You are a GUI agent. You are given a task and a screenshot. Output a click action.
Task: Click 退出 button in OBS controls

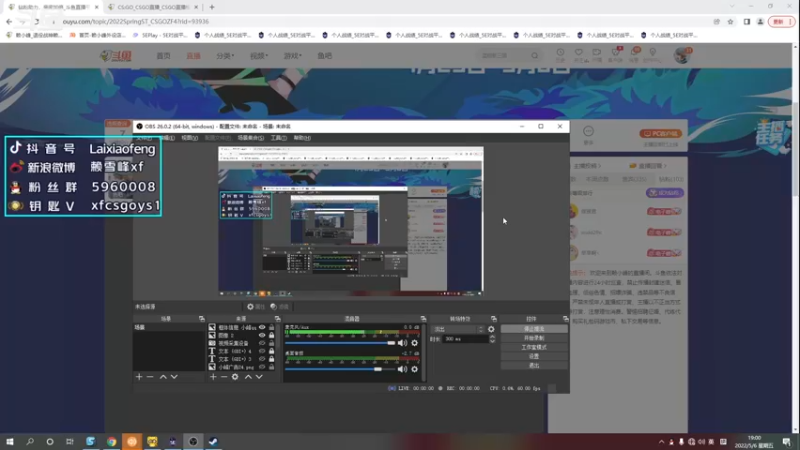click(x=534, y=365)
